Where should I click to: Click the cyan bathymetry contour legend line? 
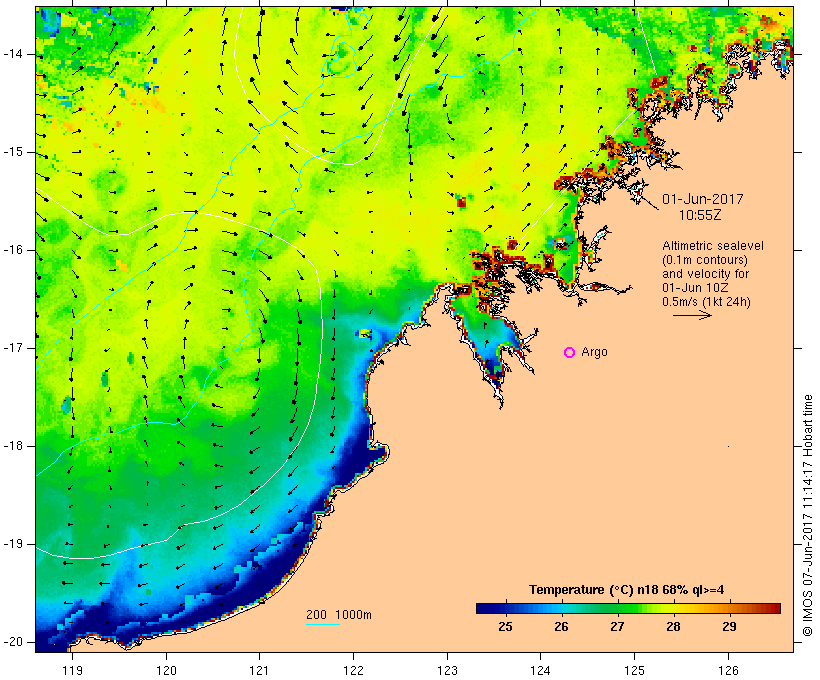pos(323,624)
